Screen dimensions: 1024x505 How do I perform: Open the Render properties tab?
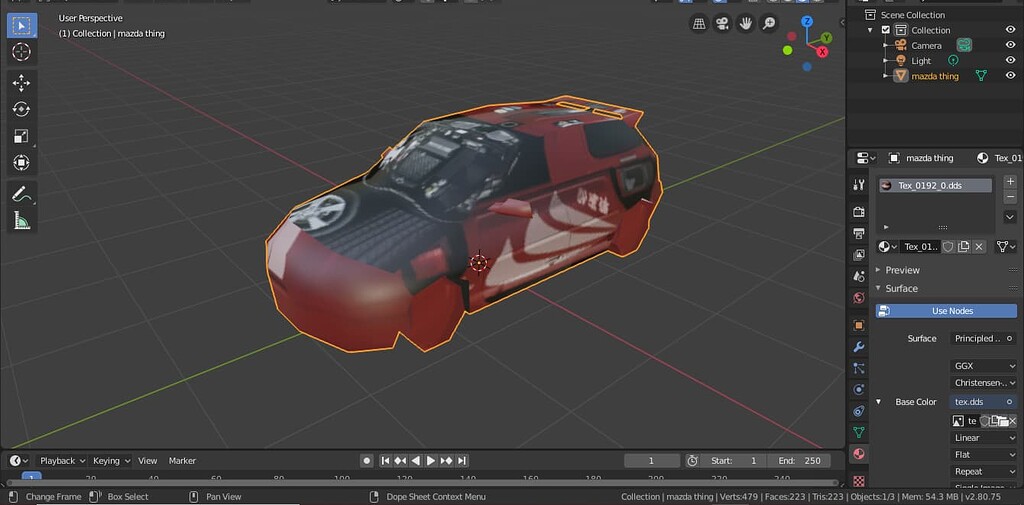tap(859, 212)
